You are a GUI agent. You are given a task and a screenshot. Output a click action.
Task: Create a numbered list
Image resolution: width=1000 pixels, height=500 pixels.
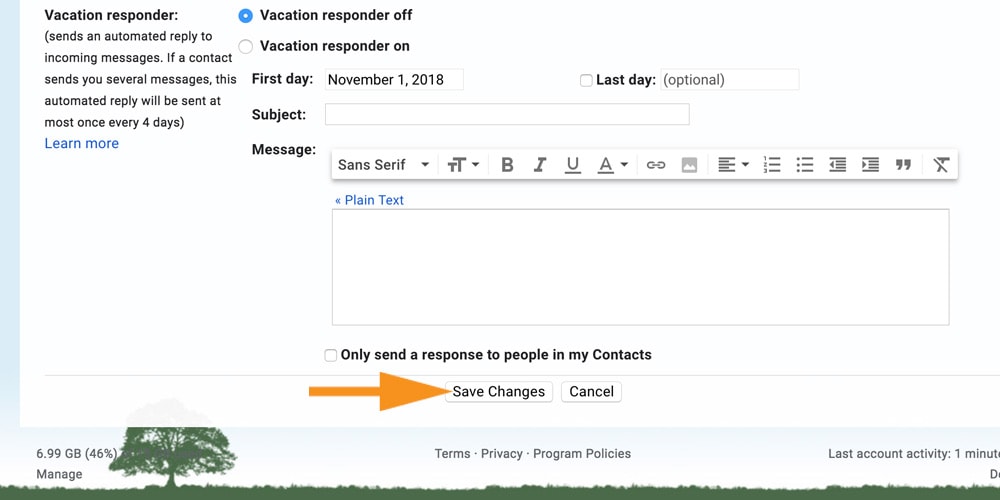click(772, 165)
